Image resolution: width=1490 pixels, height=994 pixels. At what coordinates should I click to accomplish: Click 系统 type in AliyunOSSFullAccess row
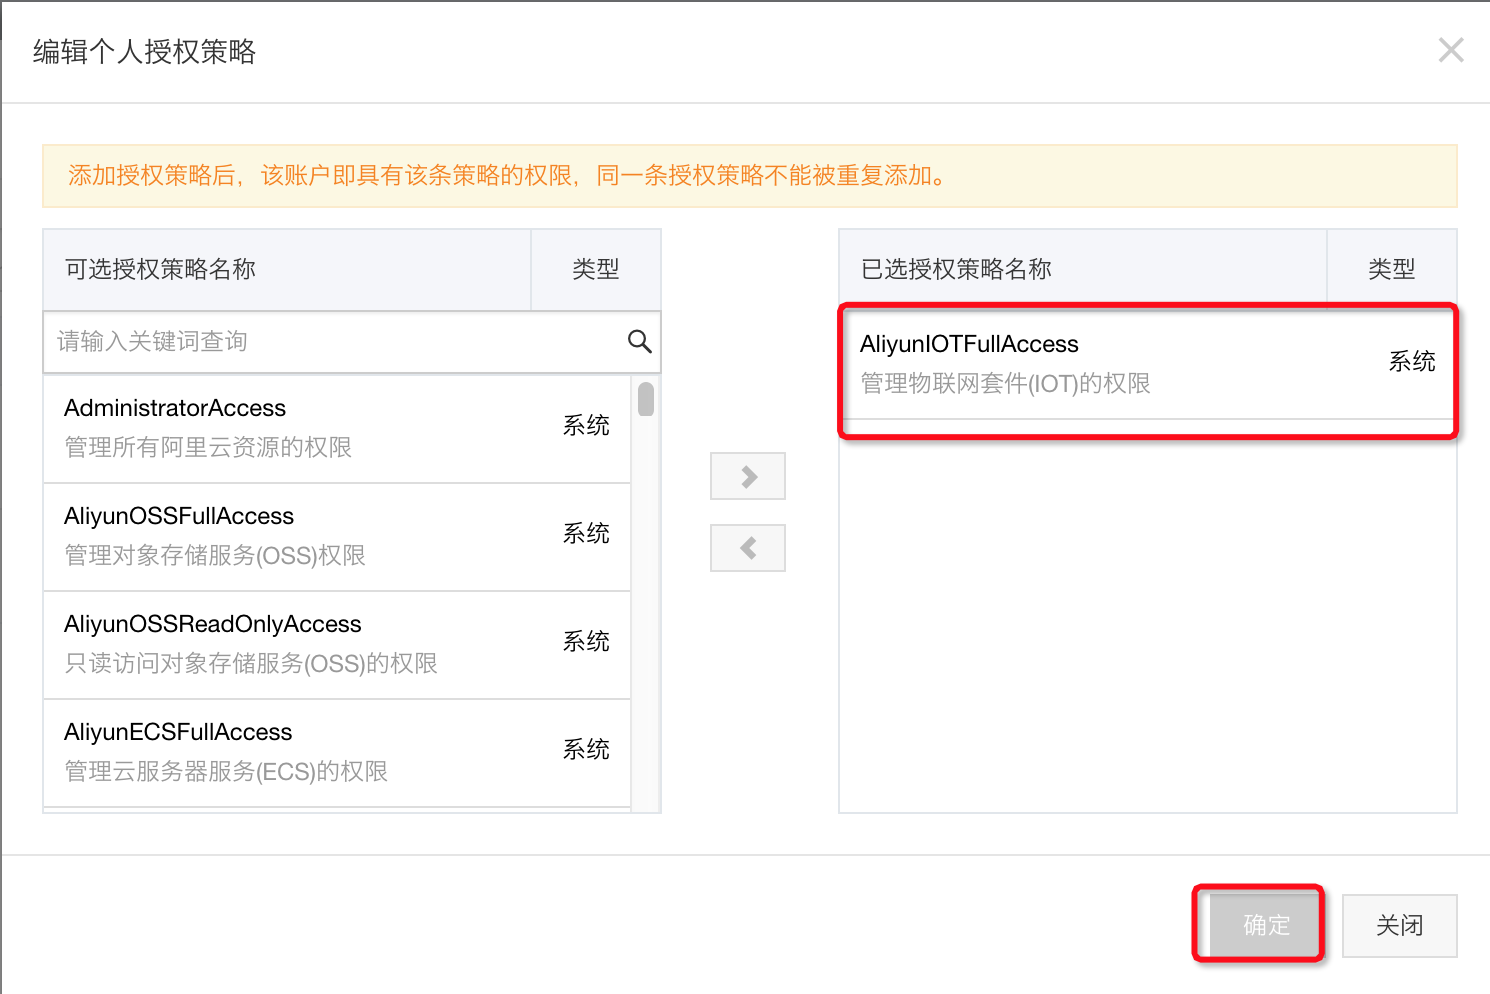(x=586, y=533)
